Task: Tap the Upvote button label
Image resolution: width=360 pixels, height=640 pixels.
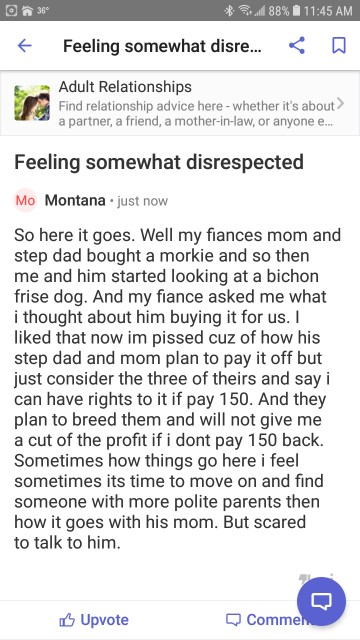Action: (104, 620)
